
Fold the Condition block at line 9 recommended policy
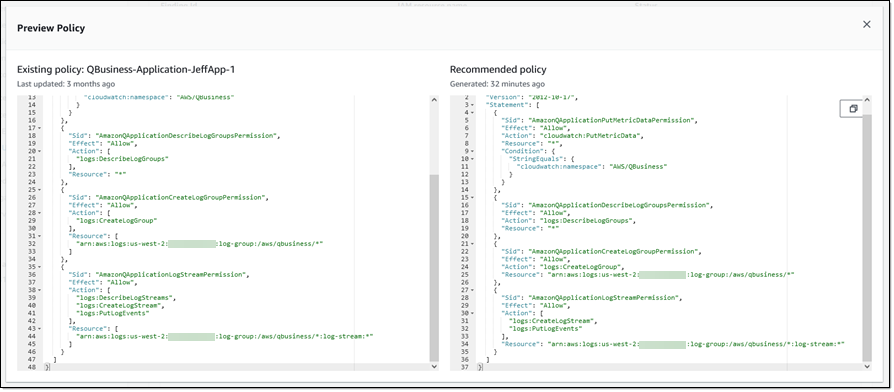[x=473, y=151]
